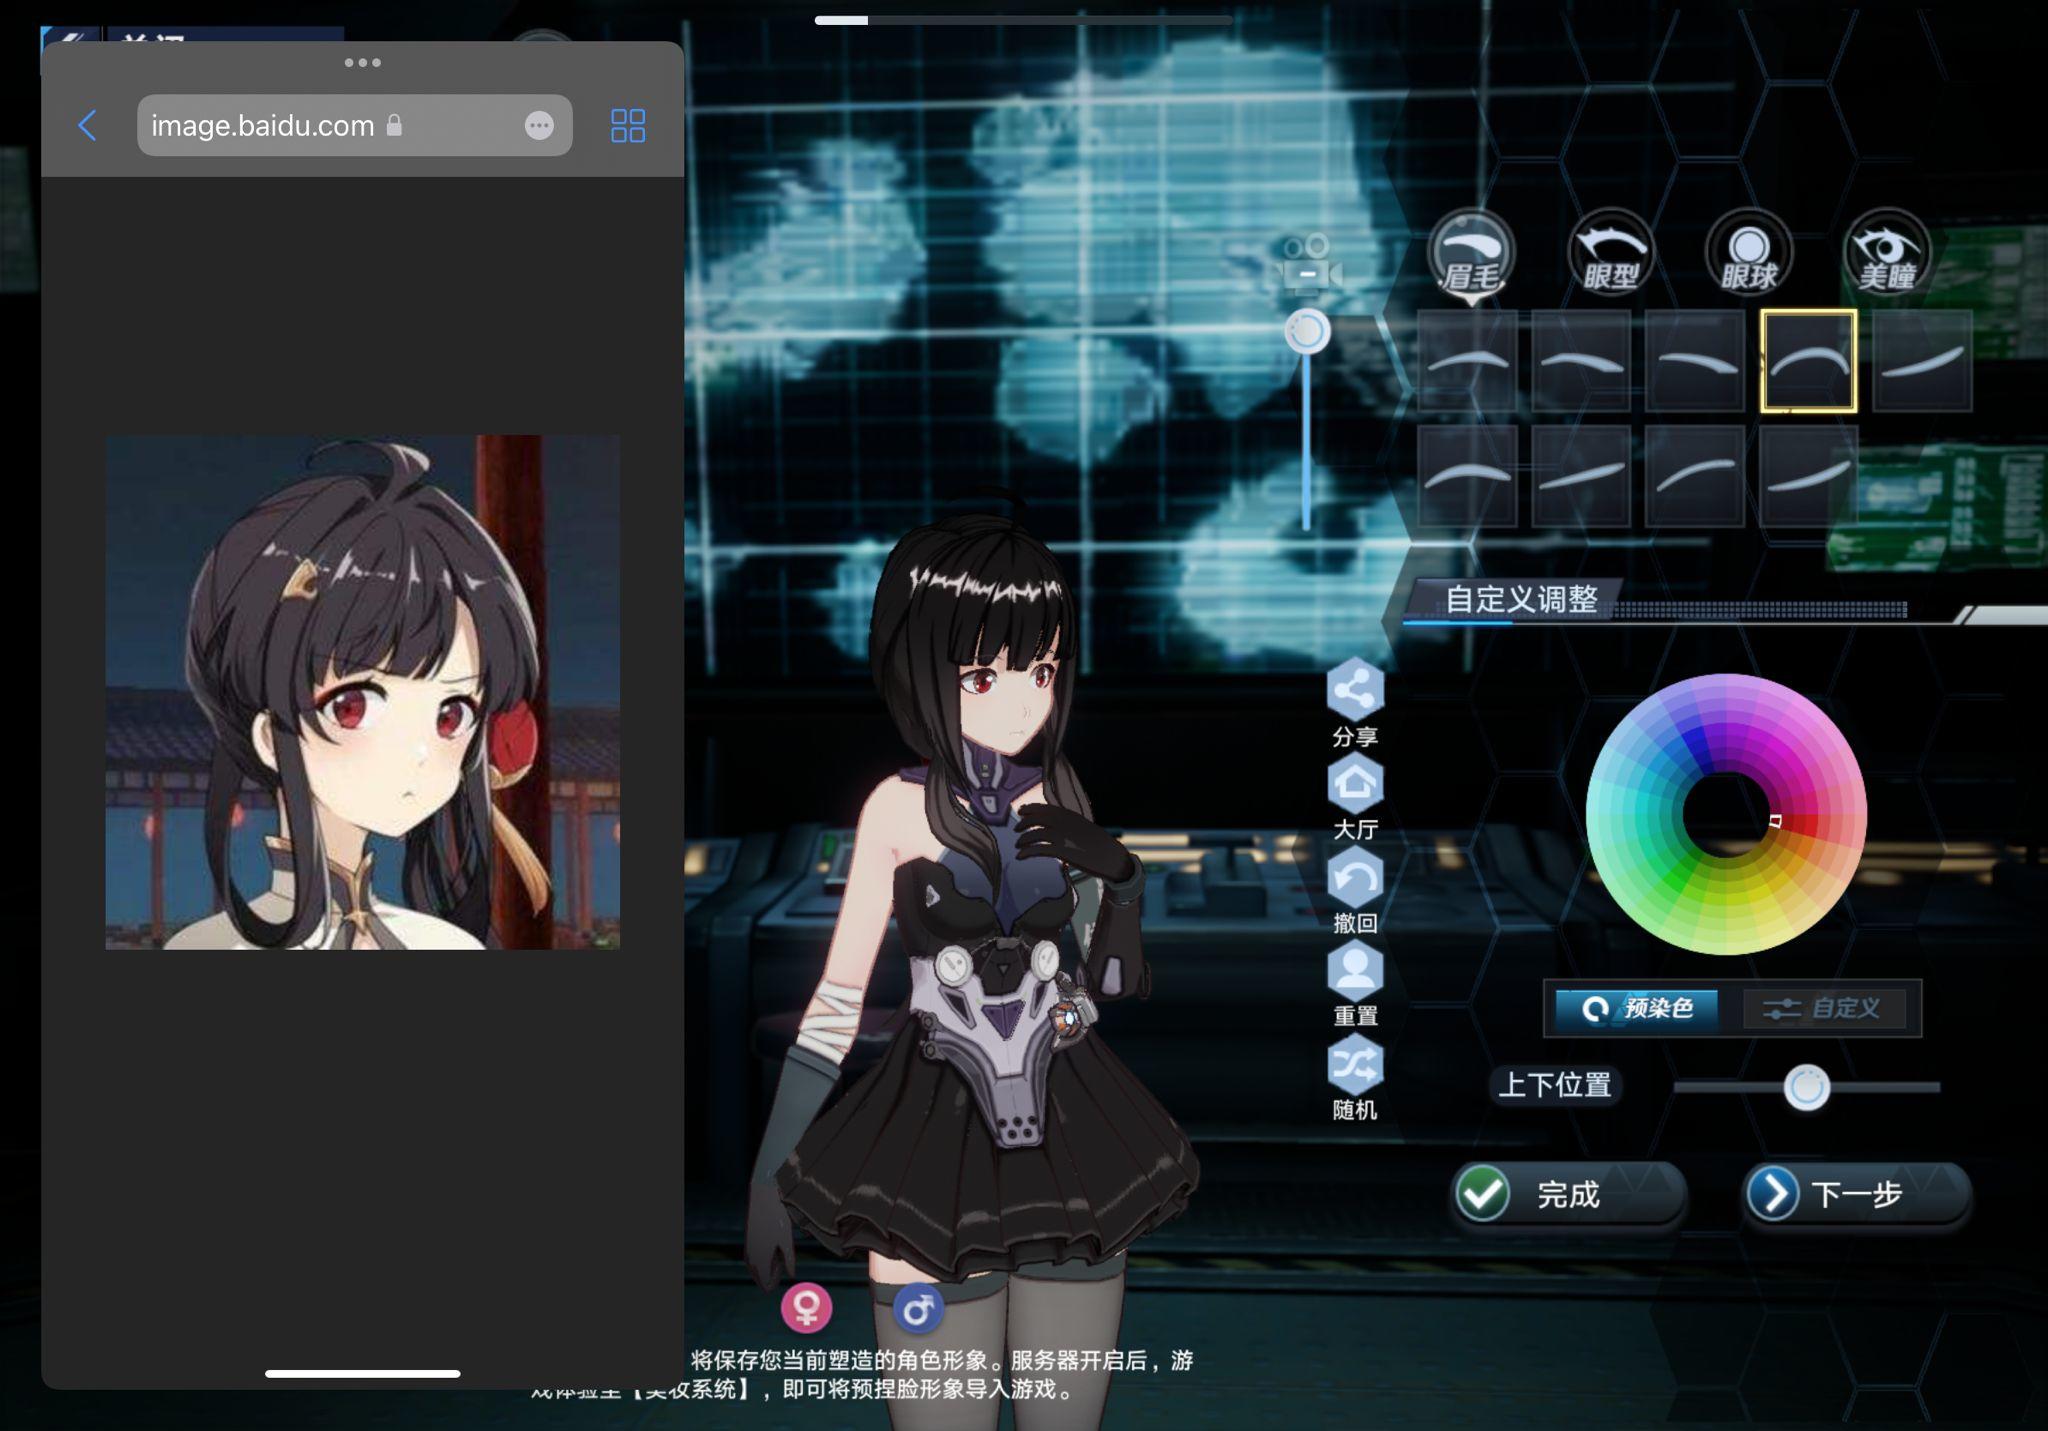Click the Undo (撤回) icon

[1355, 878]
